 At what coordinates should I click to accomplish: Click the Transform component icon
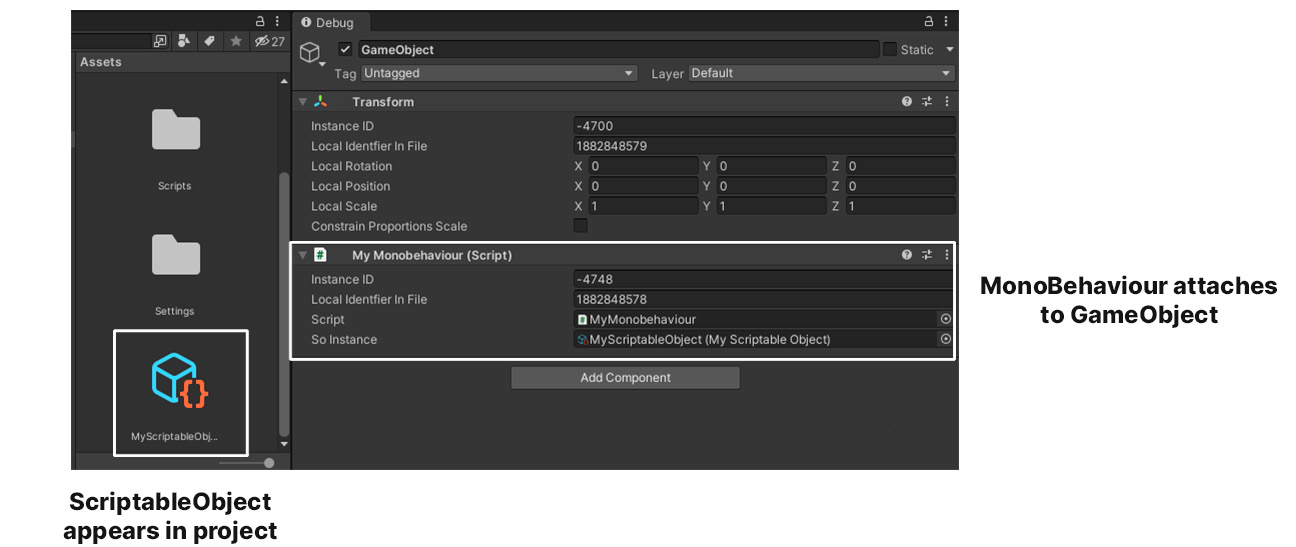[x=320, y=101]
